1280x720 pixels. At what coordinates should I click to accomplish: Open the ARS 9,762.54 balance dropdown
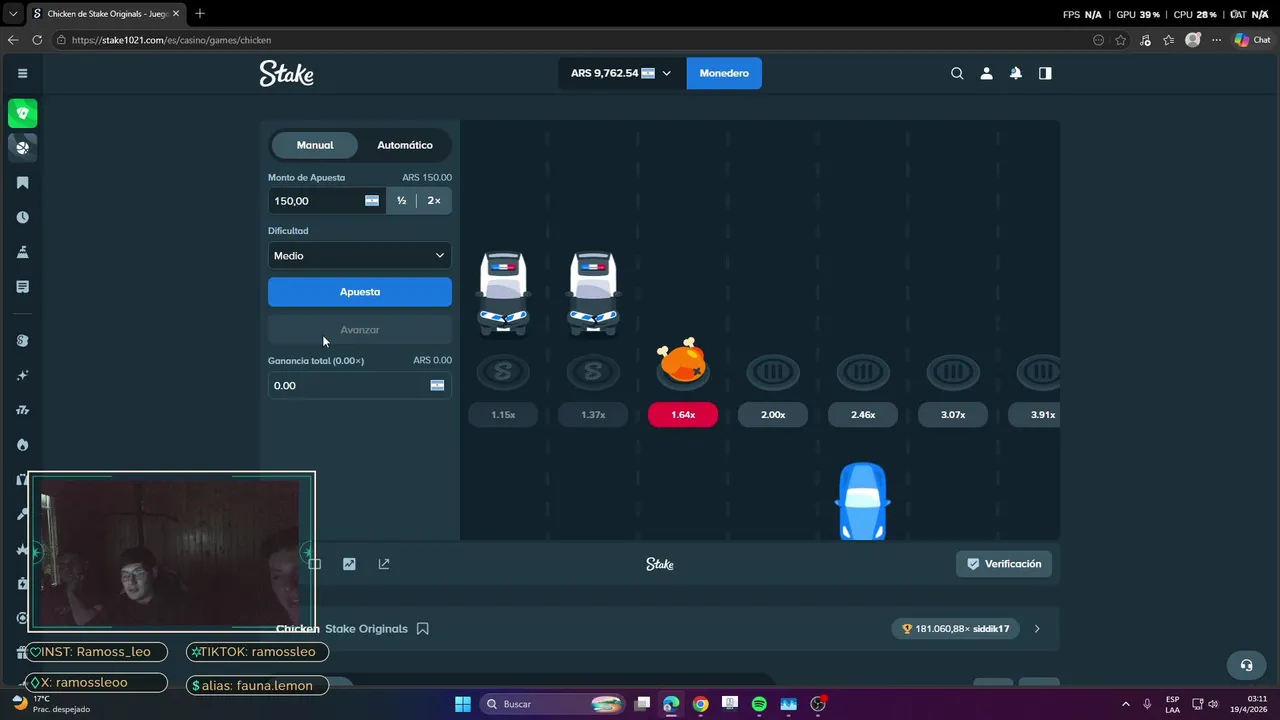[x=622, y=73]
